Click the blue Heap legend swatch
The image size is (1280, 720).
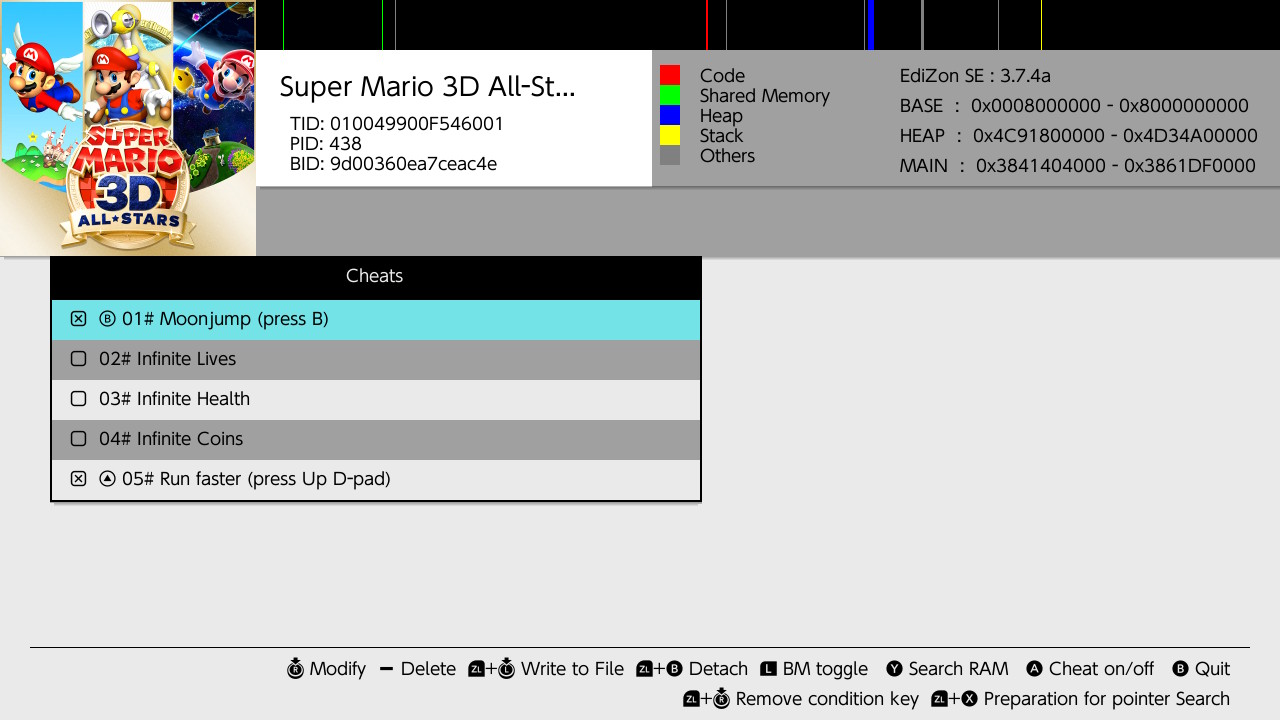(670, 115)
